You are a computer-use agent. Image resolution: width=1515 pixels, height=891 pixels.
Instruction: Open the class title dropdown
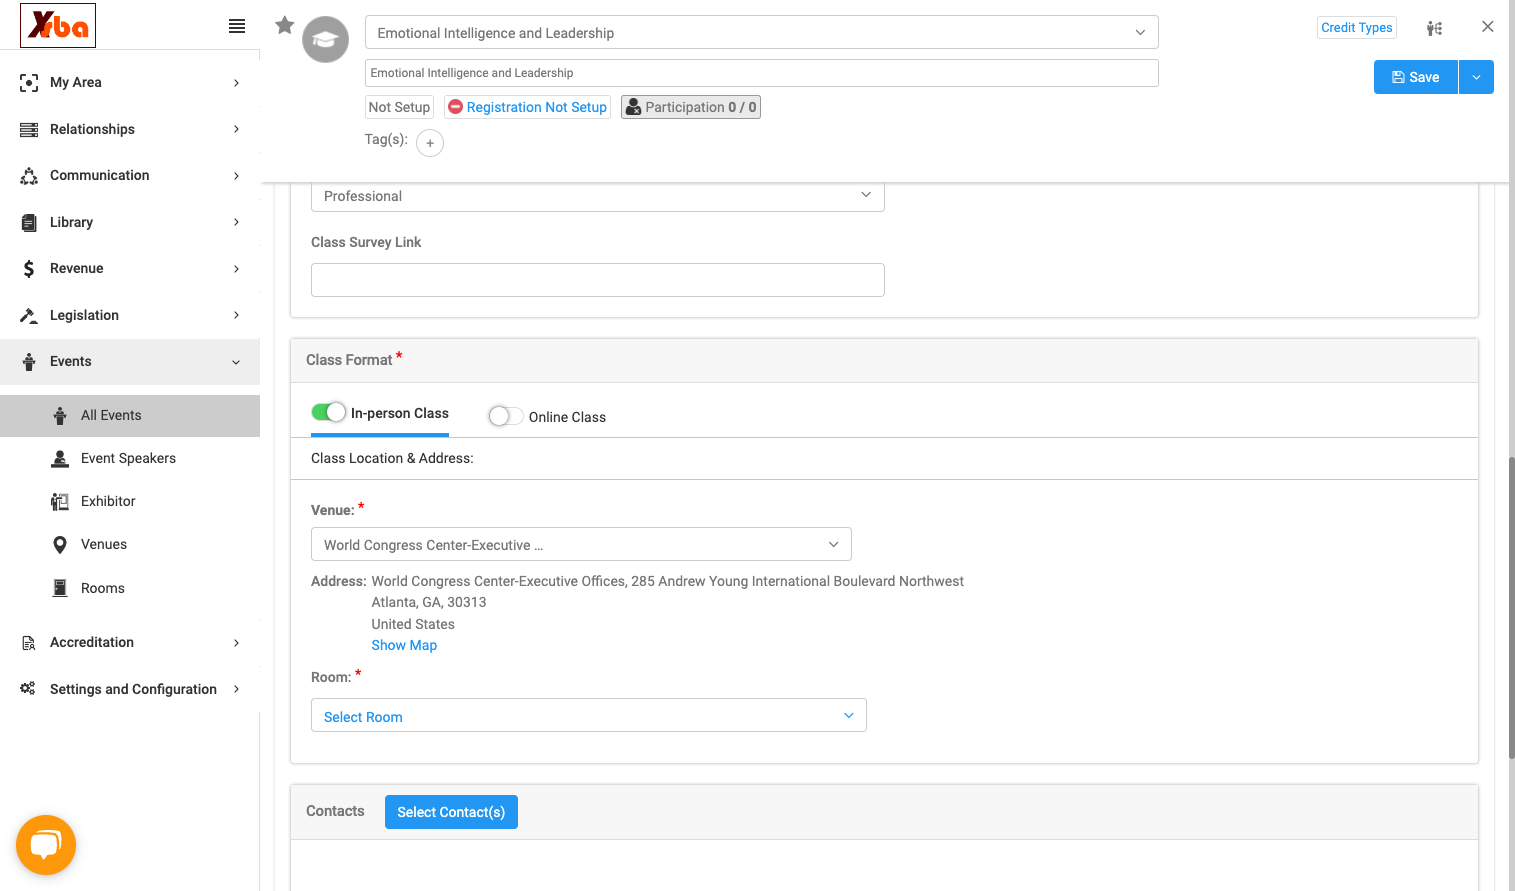click(761, 32)
